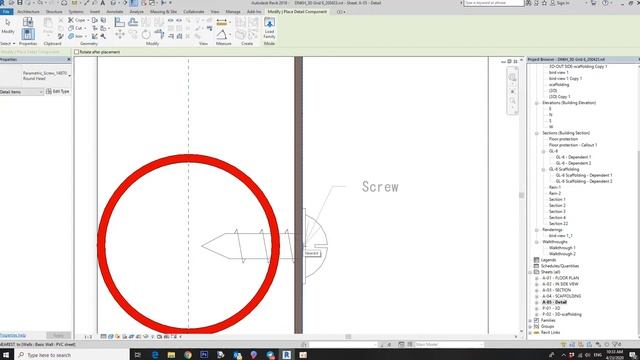The width and height of the screenshot is (640, 360).
Task: Toggle the Properties palette ribbon button
Action: [28, 34]
